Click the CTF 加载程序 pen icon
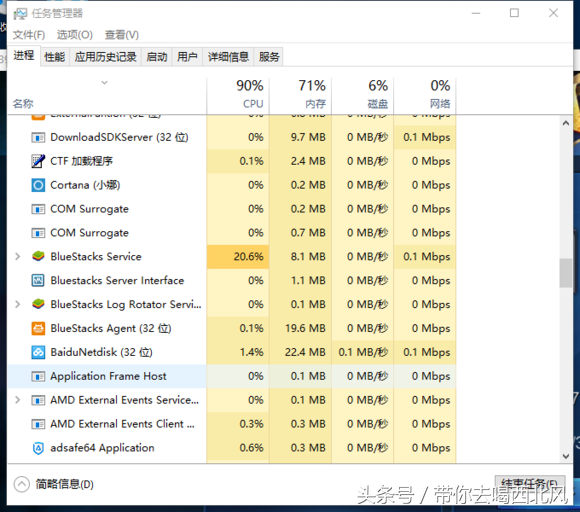This screenshot has width=580, height=512. coord(38,161)
